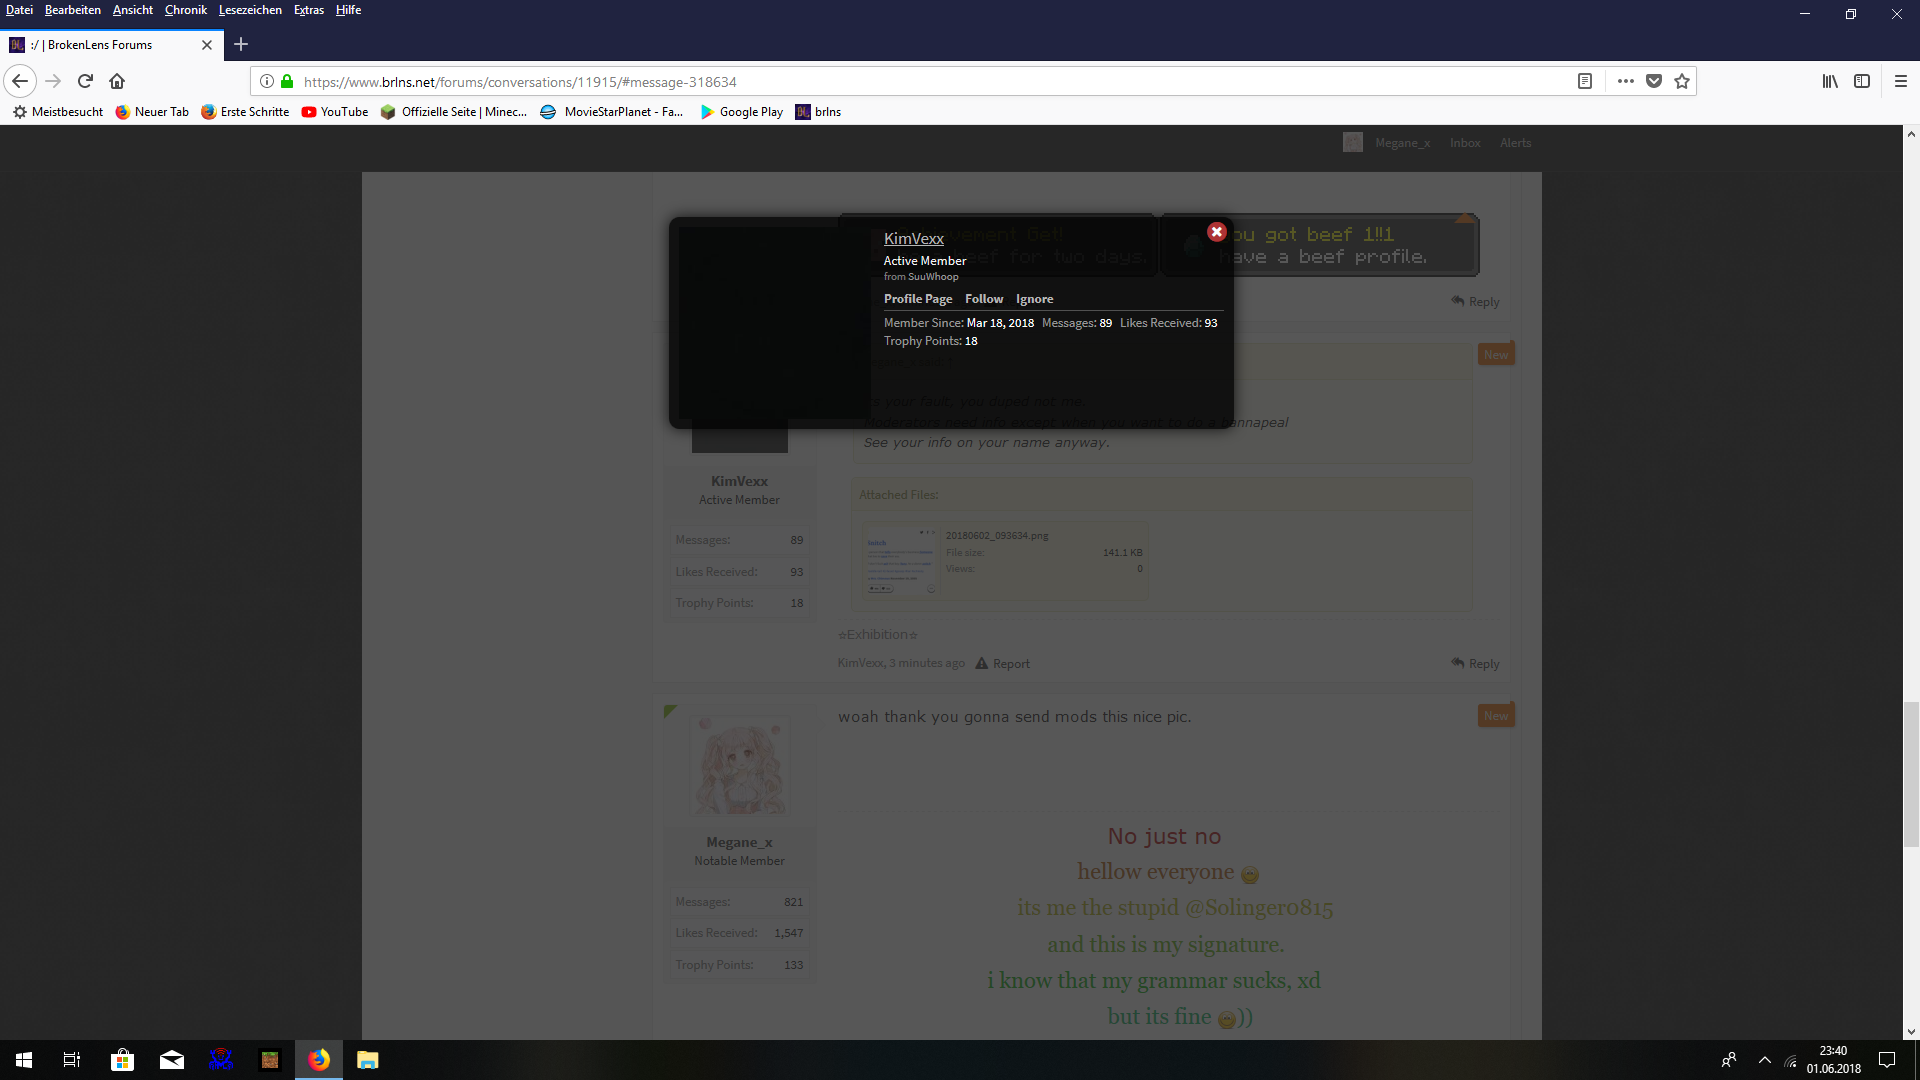The width and height of the screenshot is (1920, 1080).
Task: Click page vertical scrollbar thumb
Action: point(1911,774)
